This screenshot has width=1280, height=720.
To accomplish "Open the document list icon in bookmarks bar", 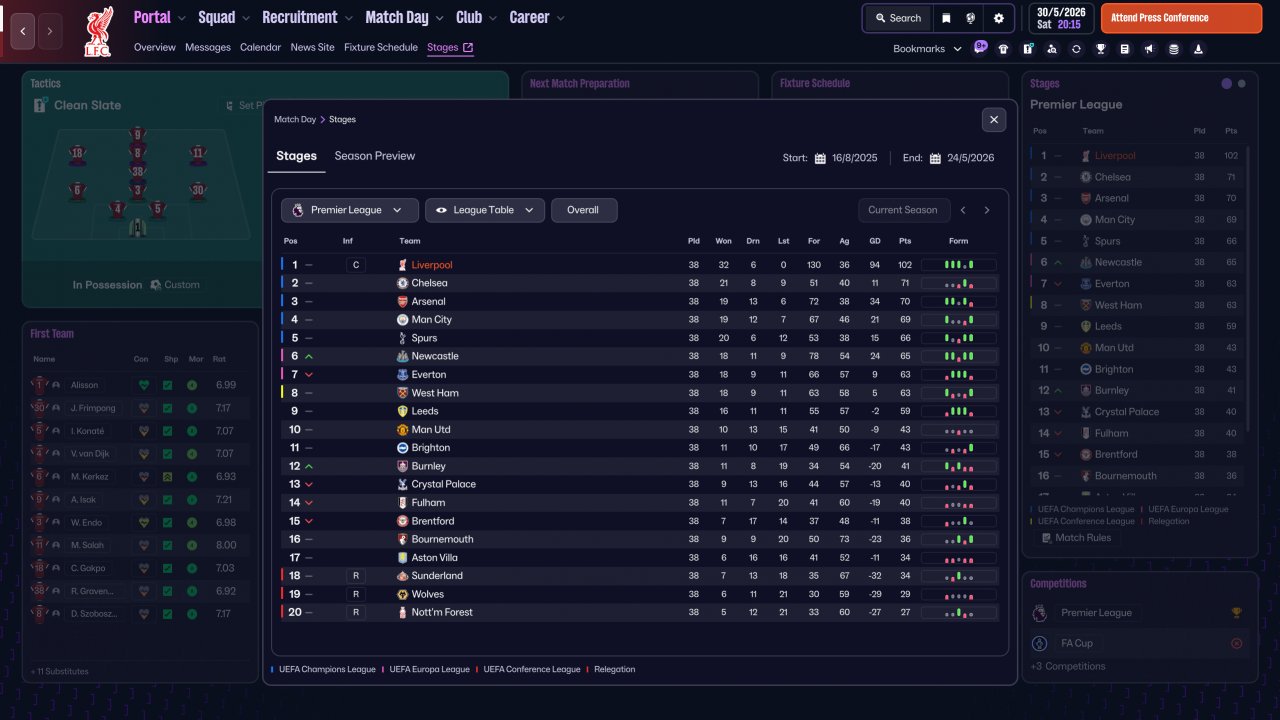I will click(1125, 48).
